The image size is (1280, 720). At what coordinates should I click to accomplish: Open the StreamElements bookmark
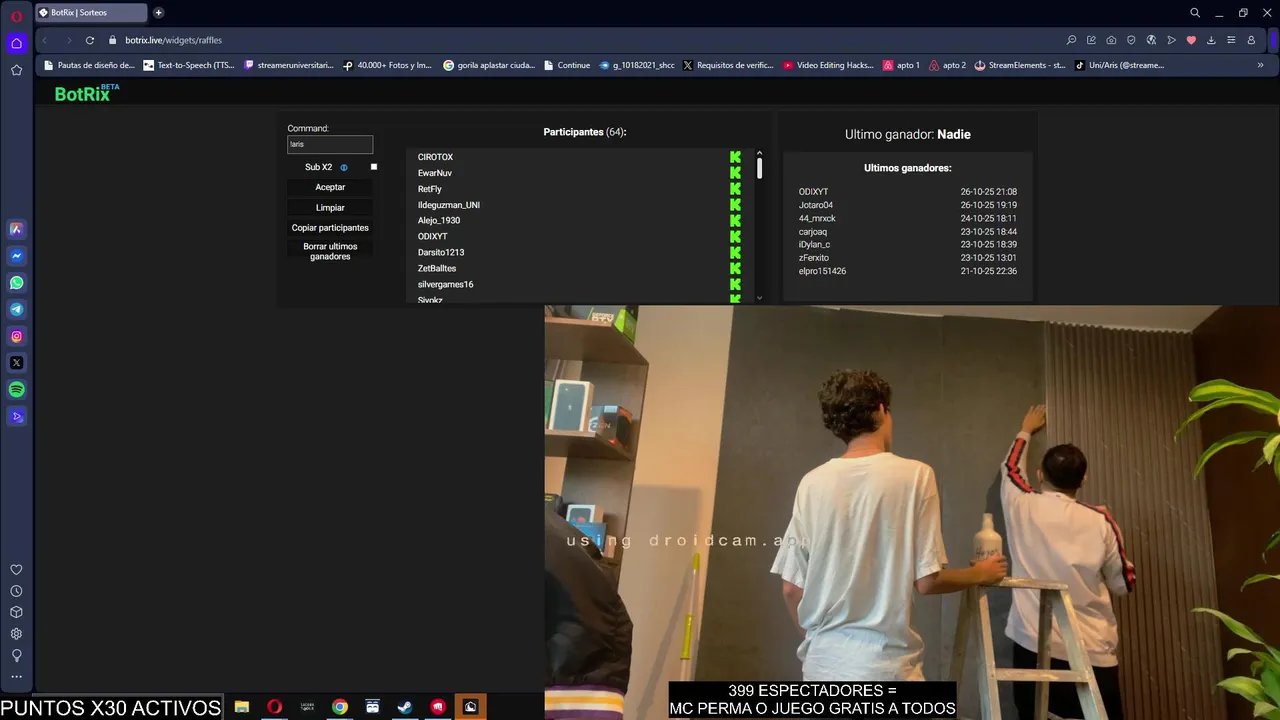click(x=1021, y=65)
